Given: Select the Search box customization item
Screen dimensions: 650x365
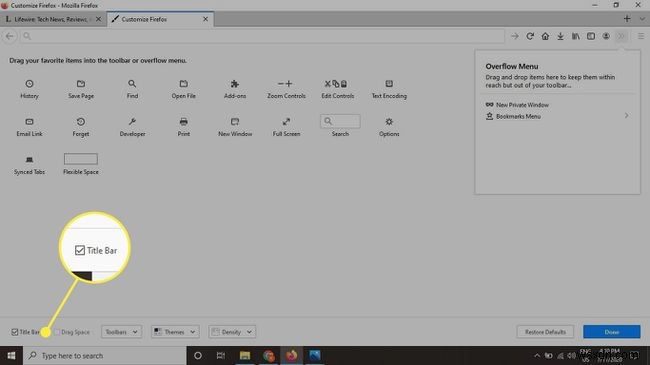Looking at the screenshot, I should pos(340,126).
